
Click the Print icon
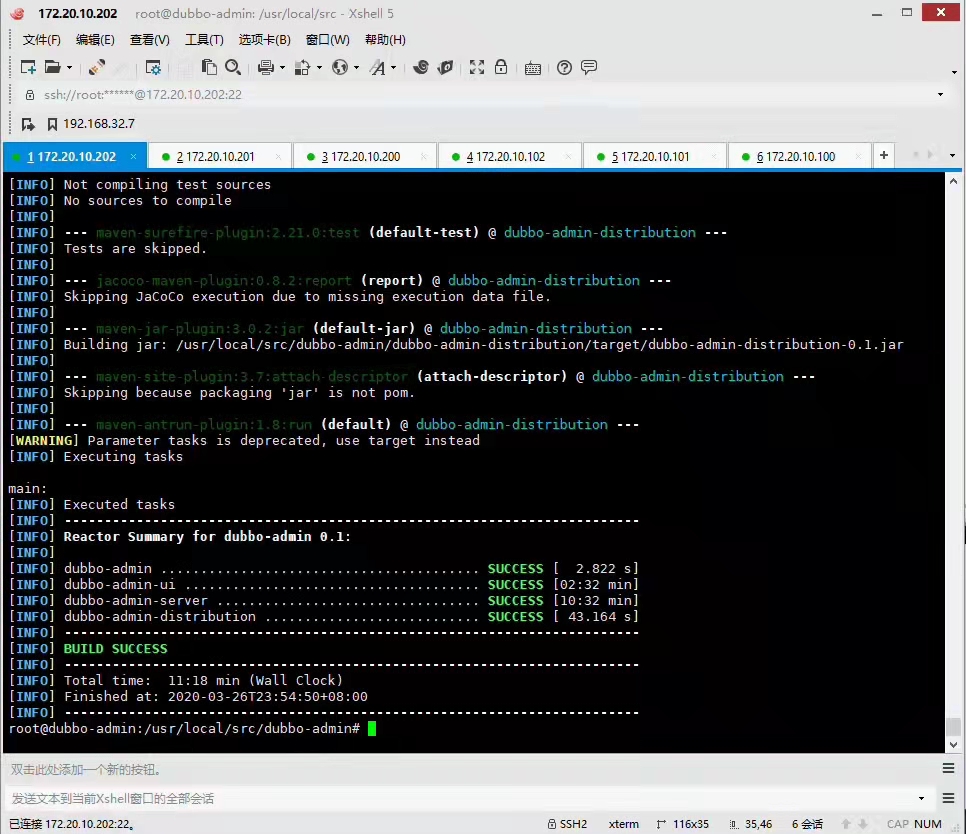[266, 67]
